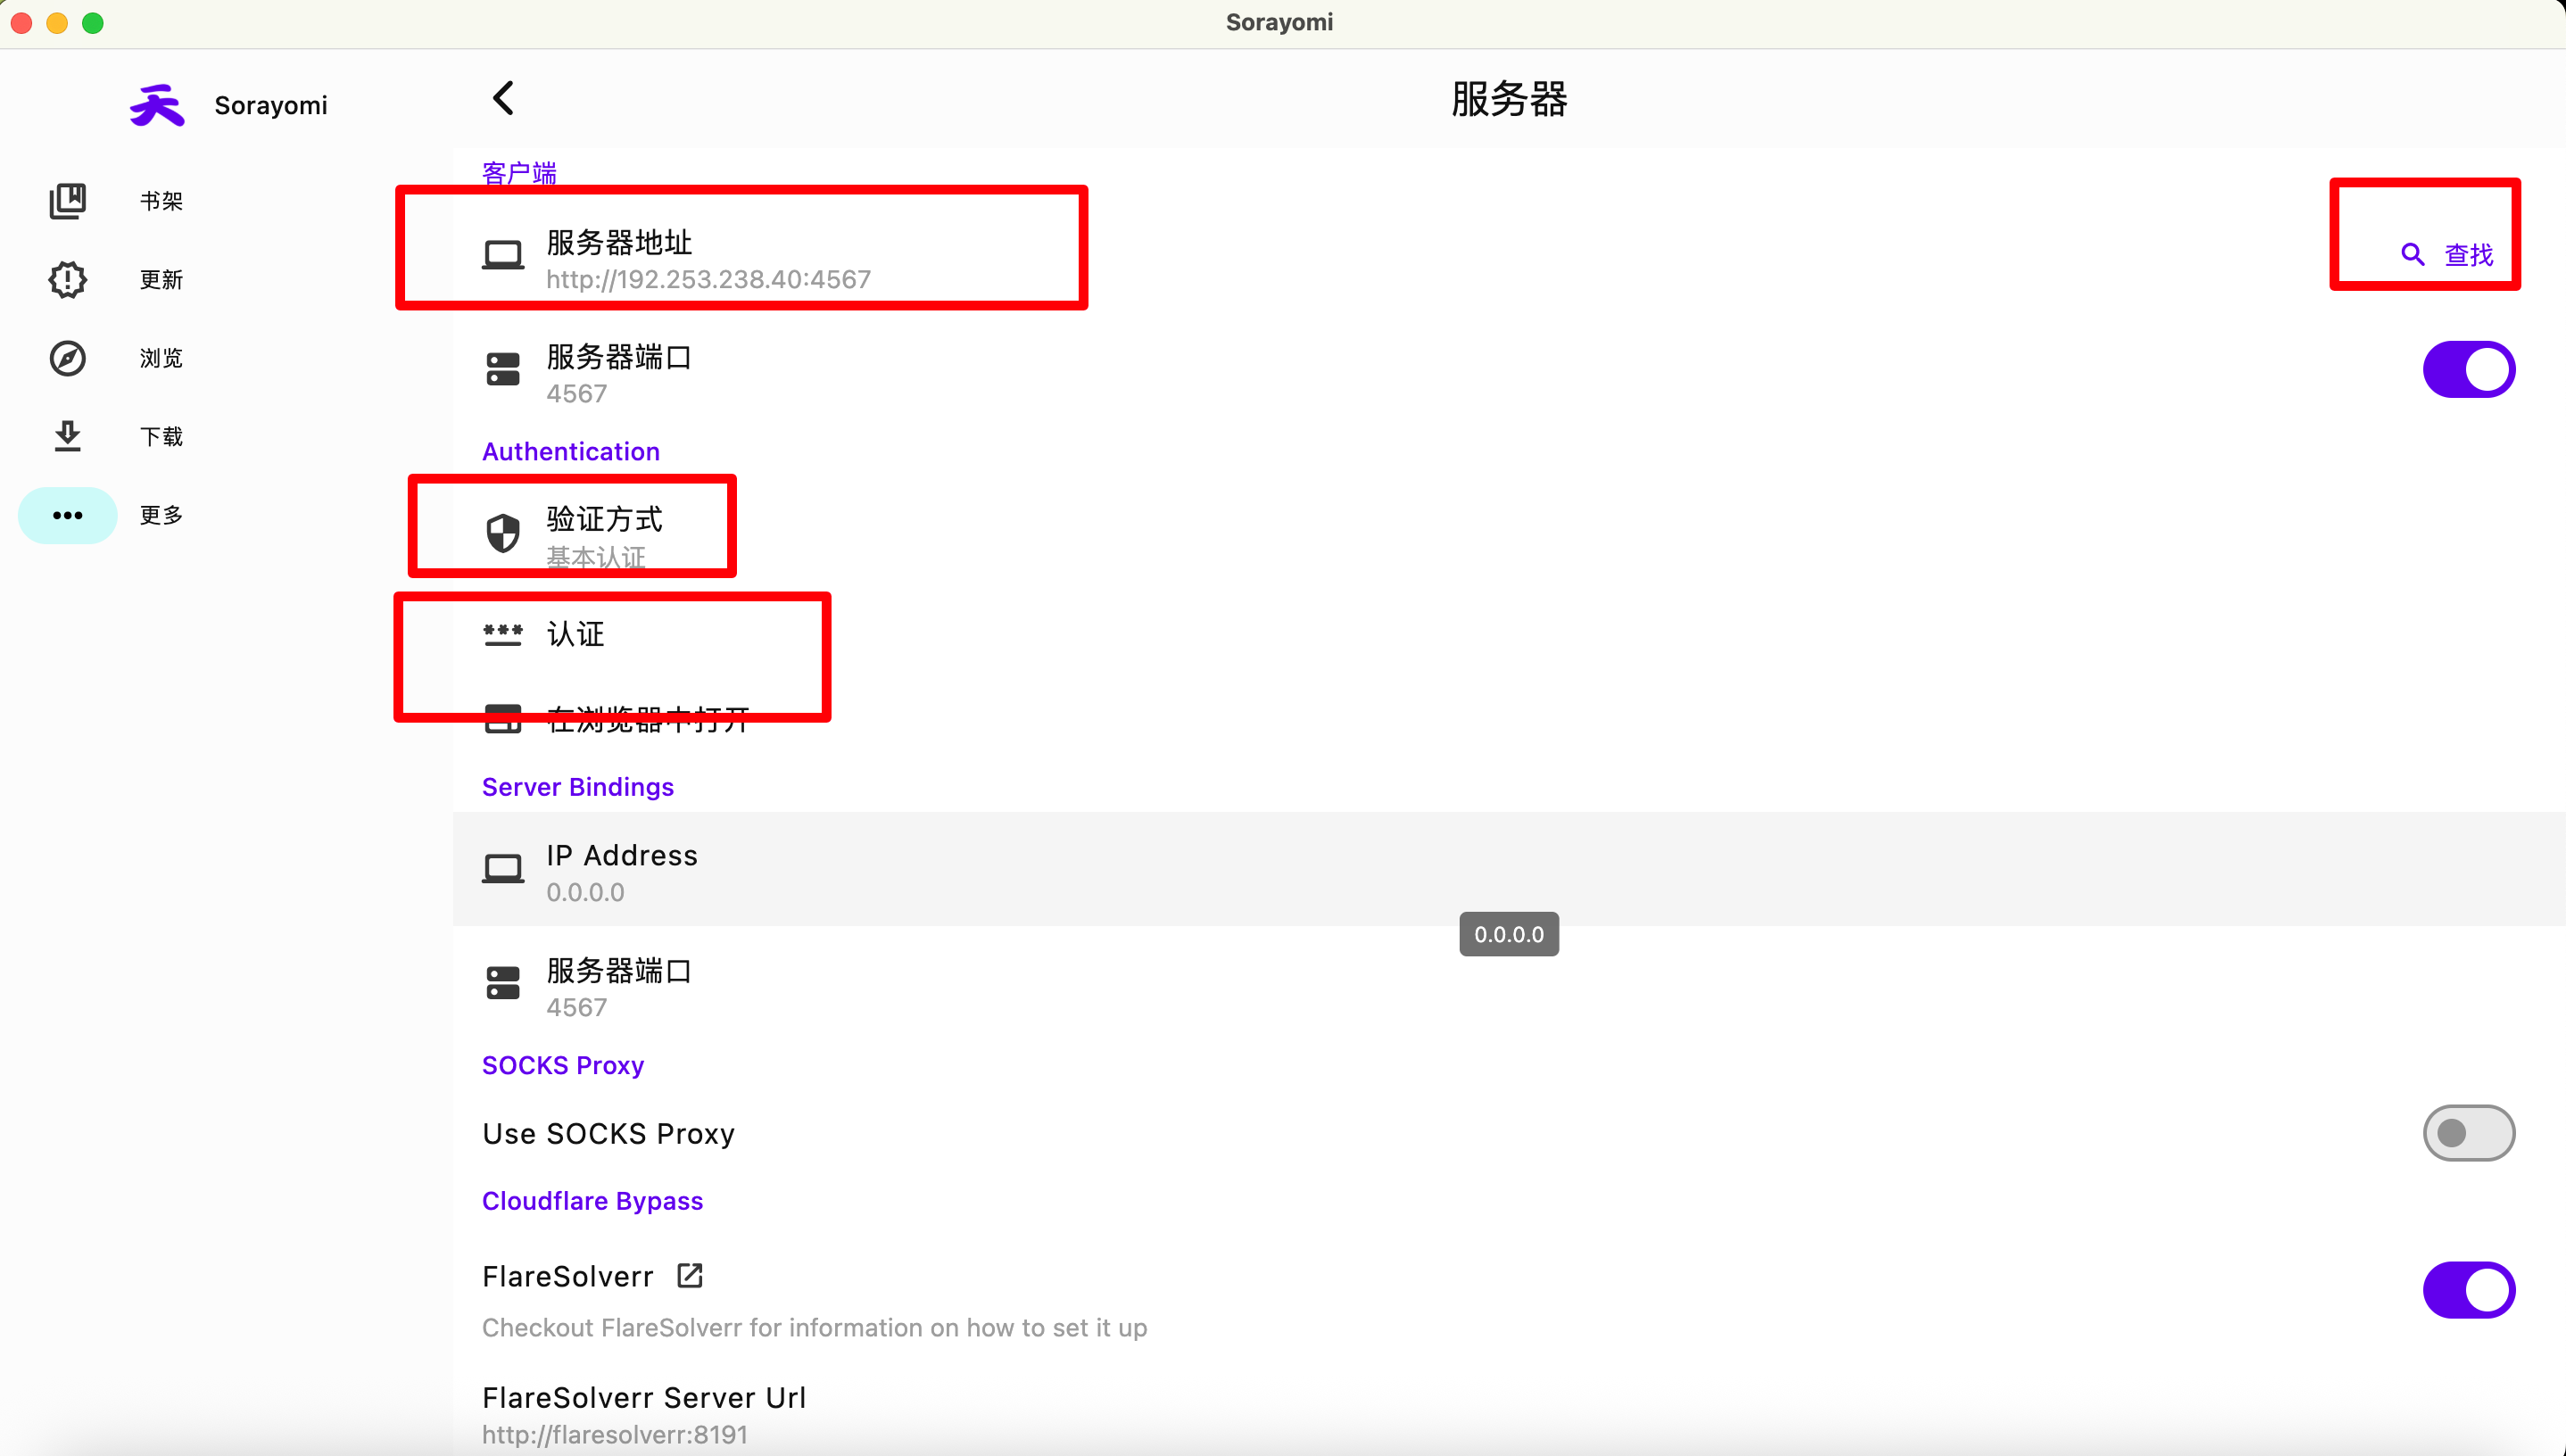Open the 认证 credentials entry
Image resolution: width=2566 pixels, height=1456 pixels.
click(575, 634)
